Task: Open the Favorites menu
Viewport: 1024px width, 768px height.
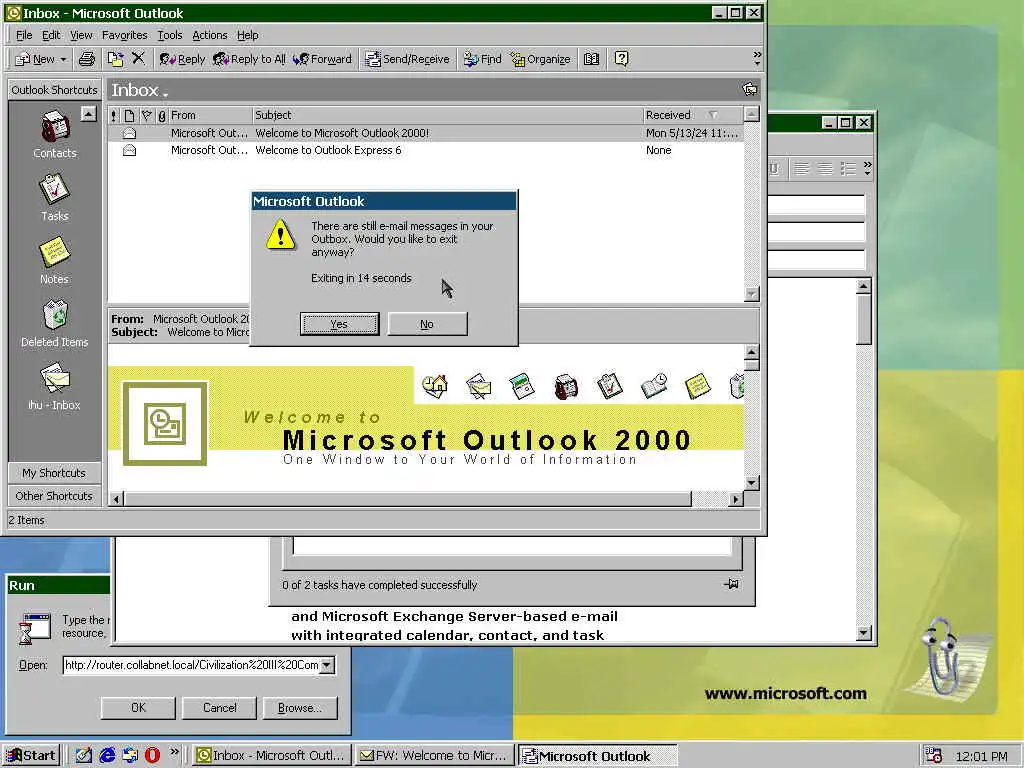Action: pyautogui.click(x=125, y=35)
